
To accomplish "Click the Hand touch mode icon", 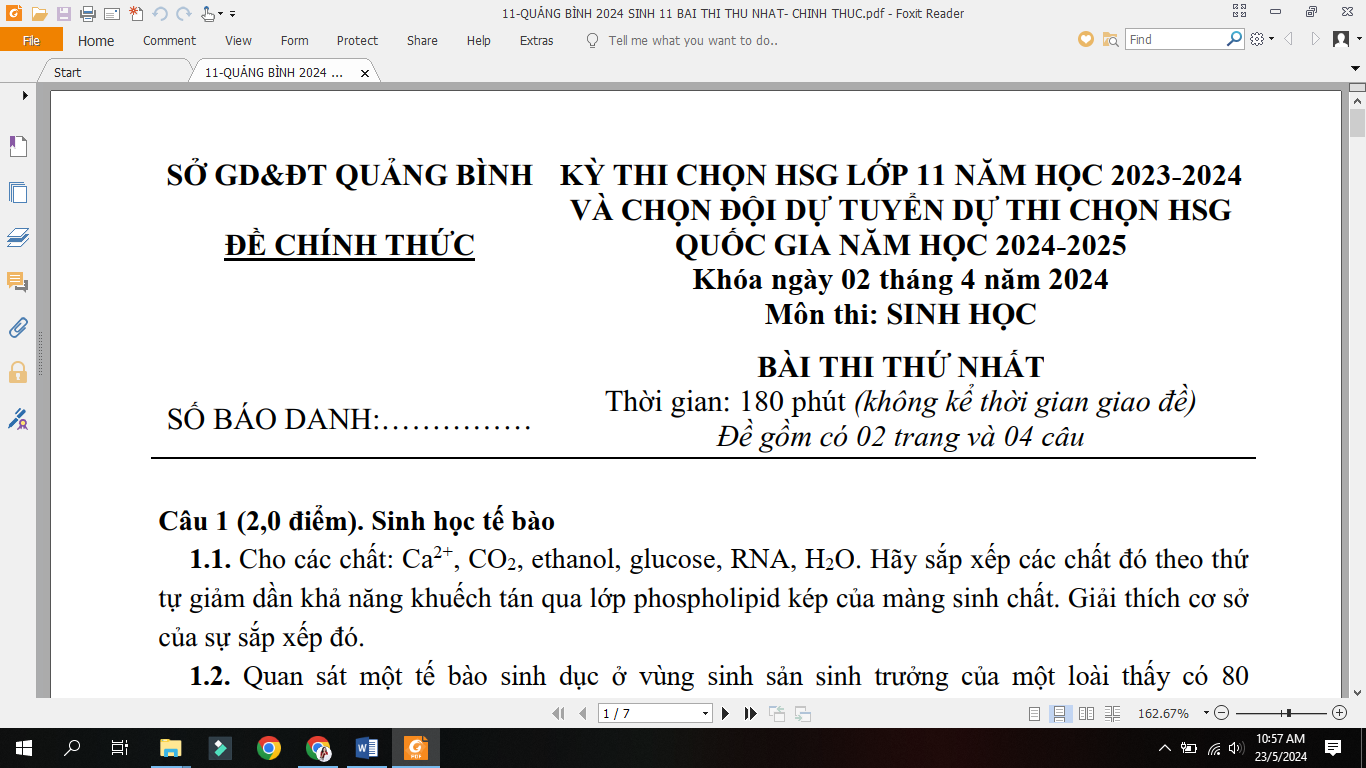I will tap(207, 14).
